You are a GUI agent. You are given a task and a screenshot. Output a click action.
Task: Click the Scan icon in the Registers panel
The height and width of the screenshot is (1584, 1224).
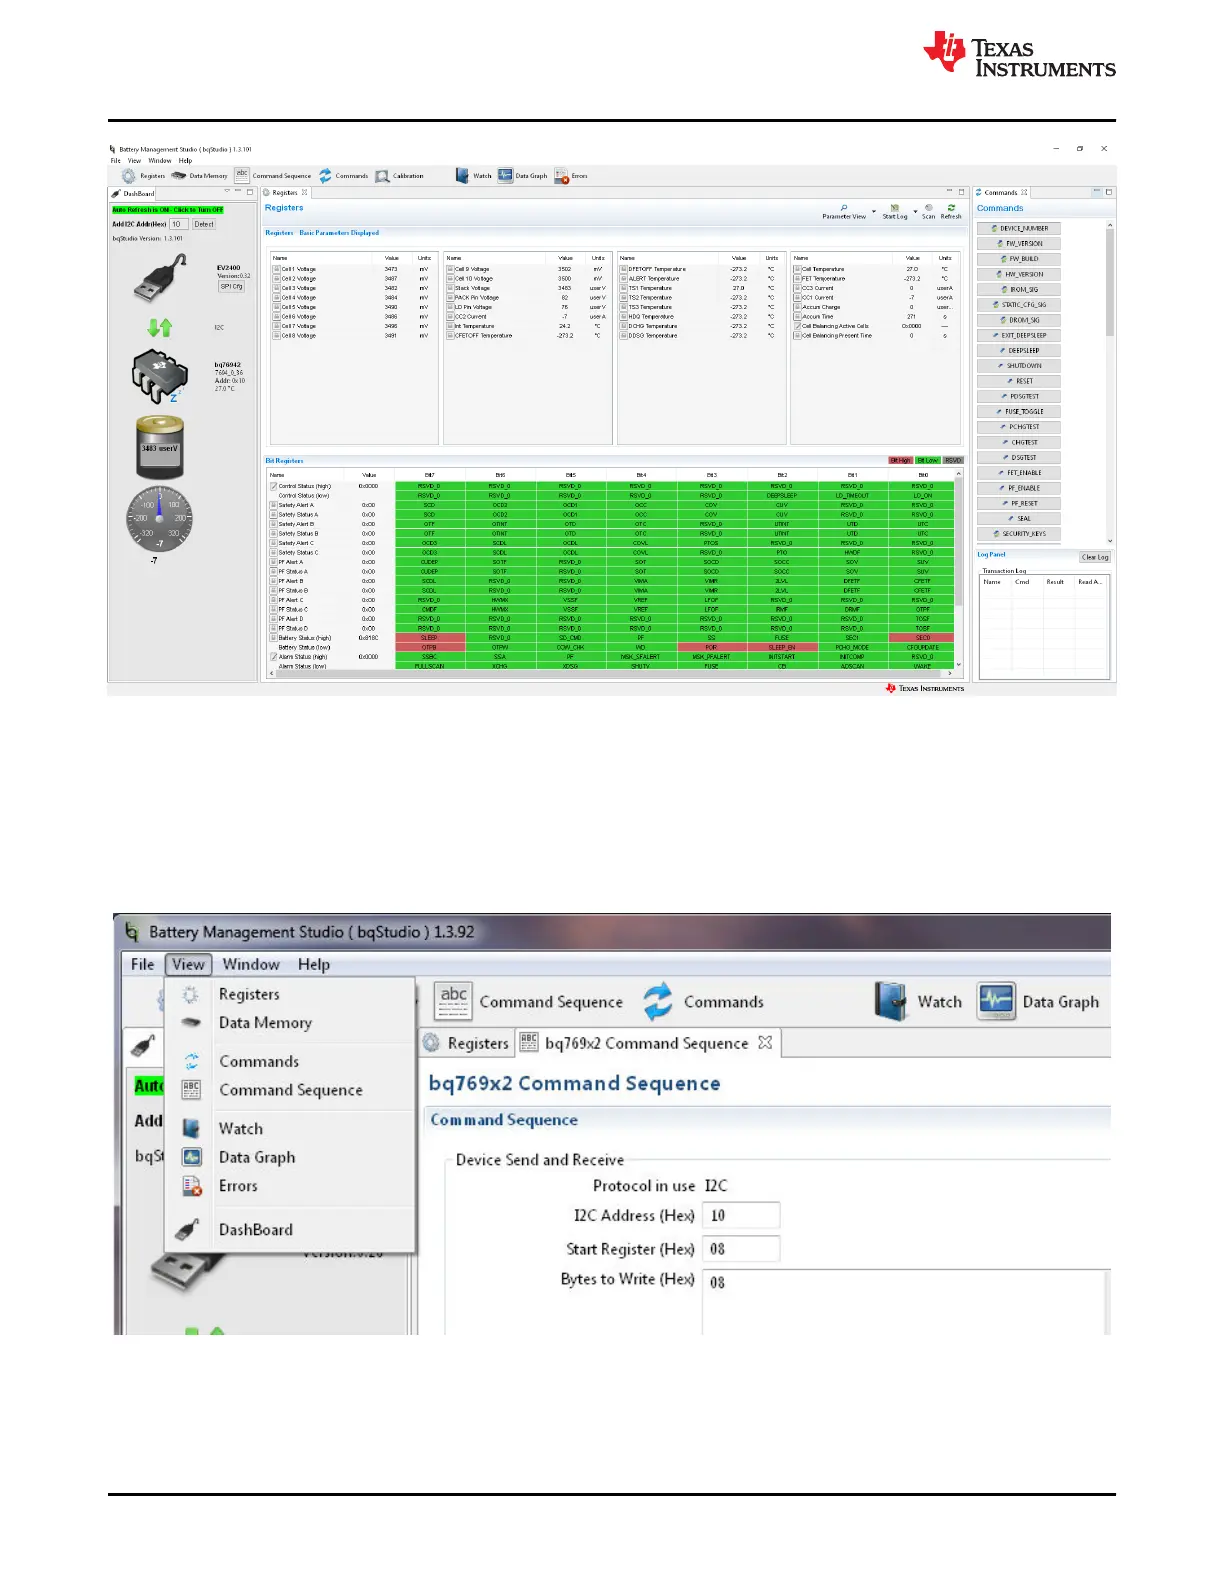(929, 208)
